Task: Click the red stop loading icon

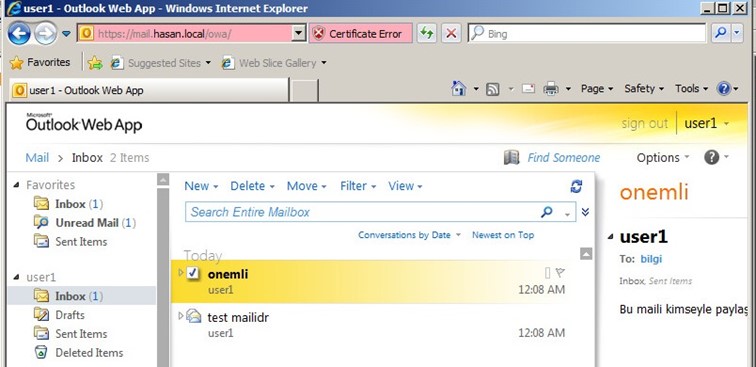Action: coord(451,34)
